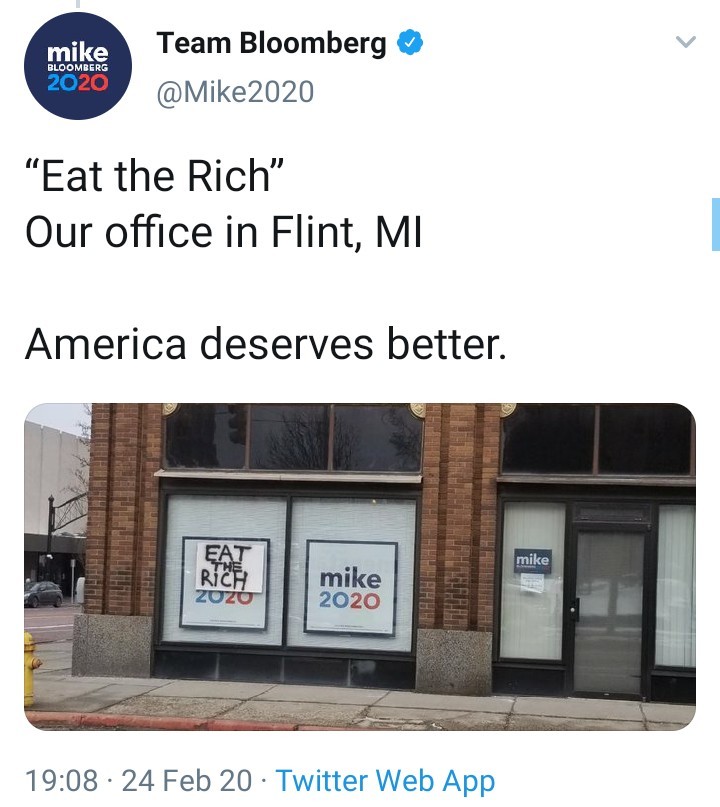
Task: Open the 19:08 tweet timestamp
Action: pyautogui.click(x=61, y=780)
